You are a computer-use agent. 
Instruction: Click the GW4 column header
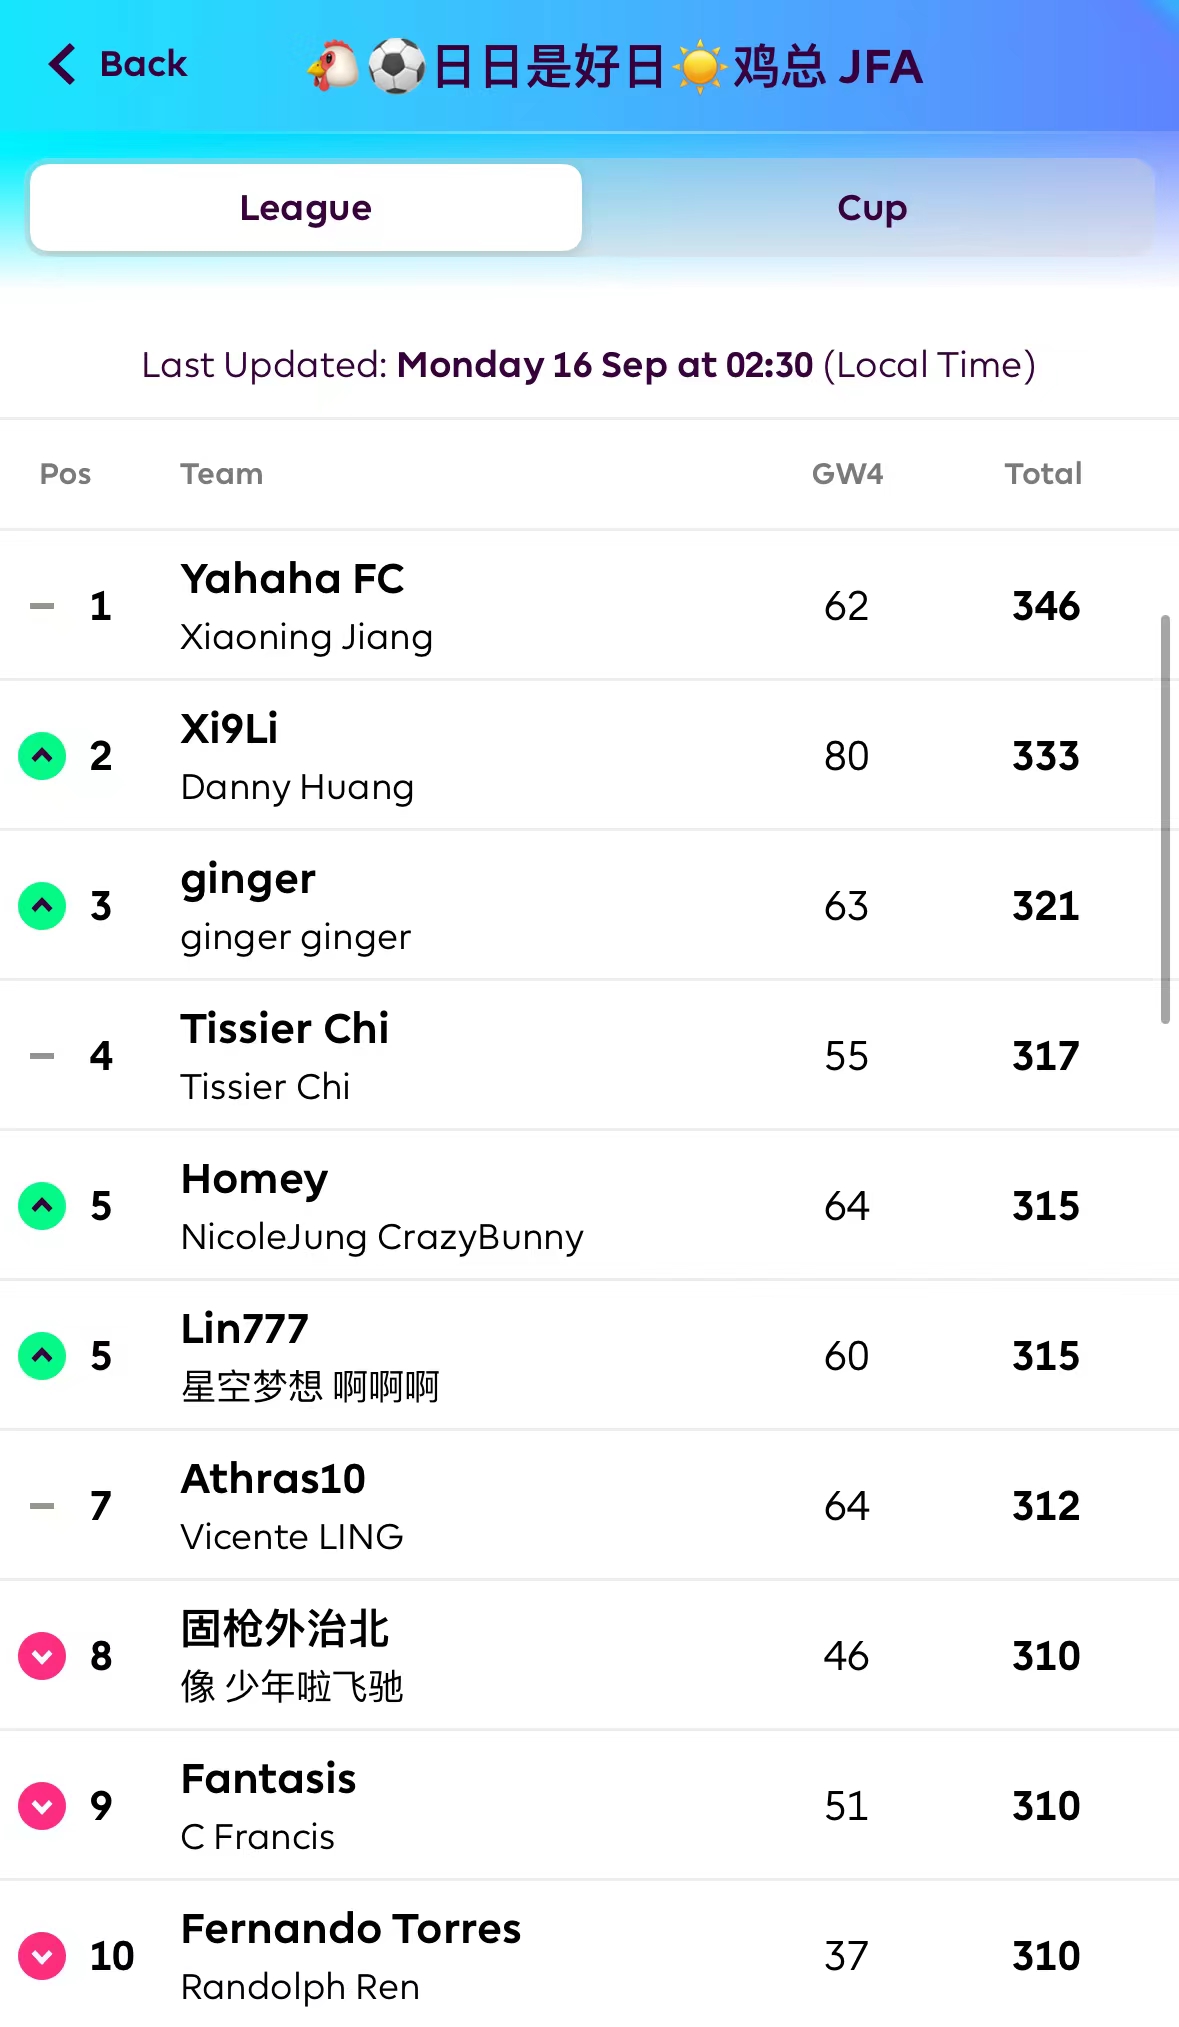847,474
